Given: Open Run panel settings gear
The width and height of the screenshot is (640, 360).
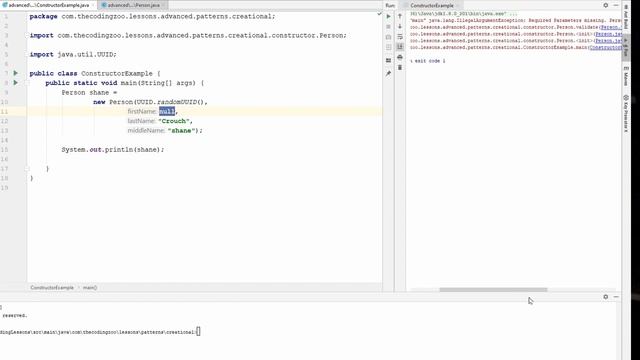Looking at the screenshot, I should (x=606, y=5).
